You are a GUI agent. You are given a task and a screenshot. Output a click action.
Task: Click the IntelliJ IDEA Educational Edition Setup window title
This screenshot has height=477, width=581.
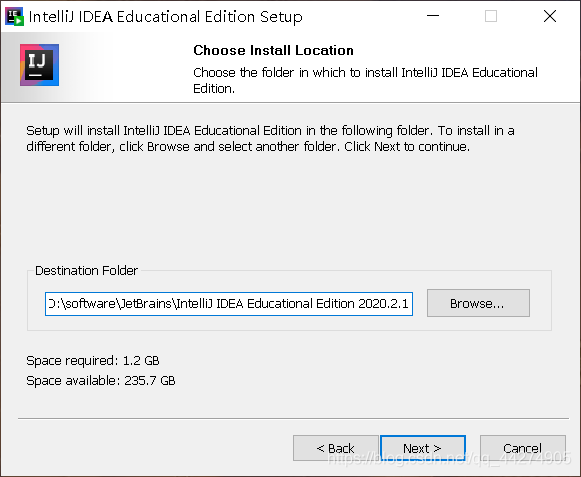tap(165, 17)
